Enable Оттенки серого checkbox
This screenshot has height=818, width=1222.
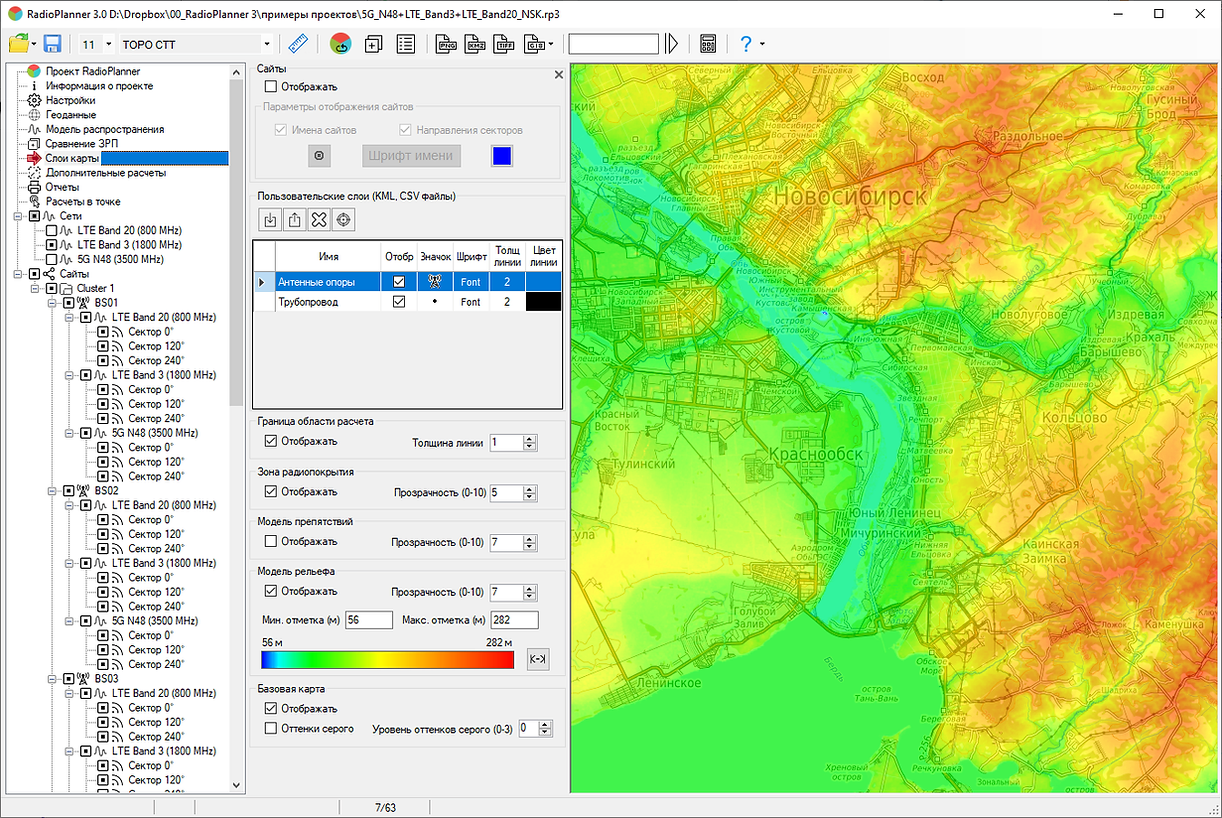[x=271, y=728]
